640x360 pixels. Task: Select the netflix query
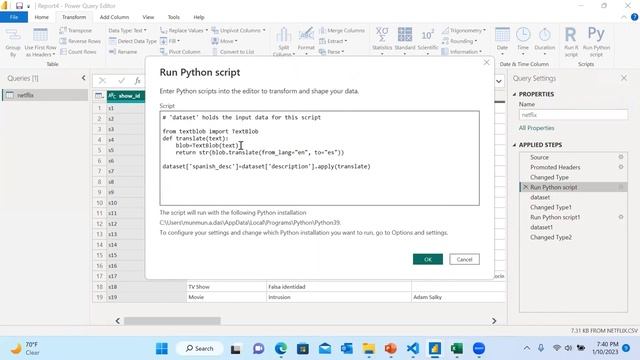point(45,95)
